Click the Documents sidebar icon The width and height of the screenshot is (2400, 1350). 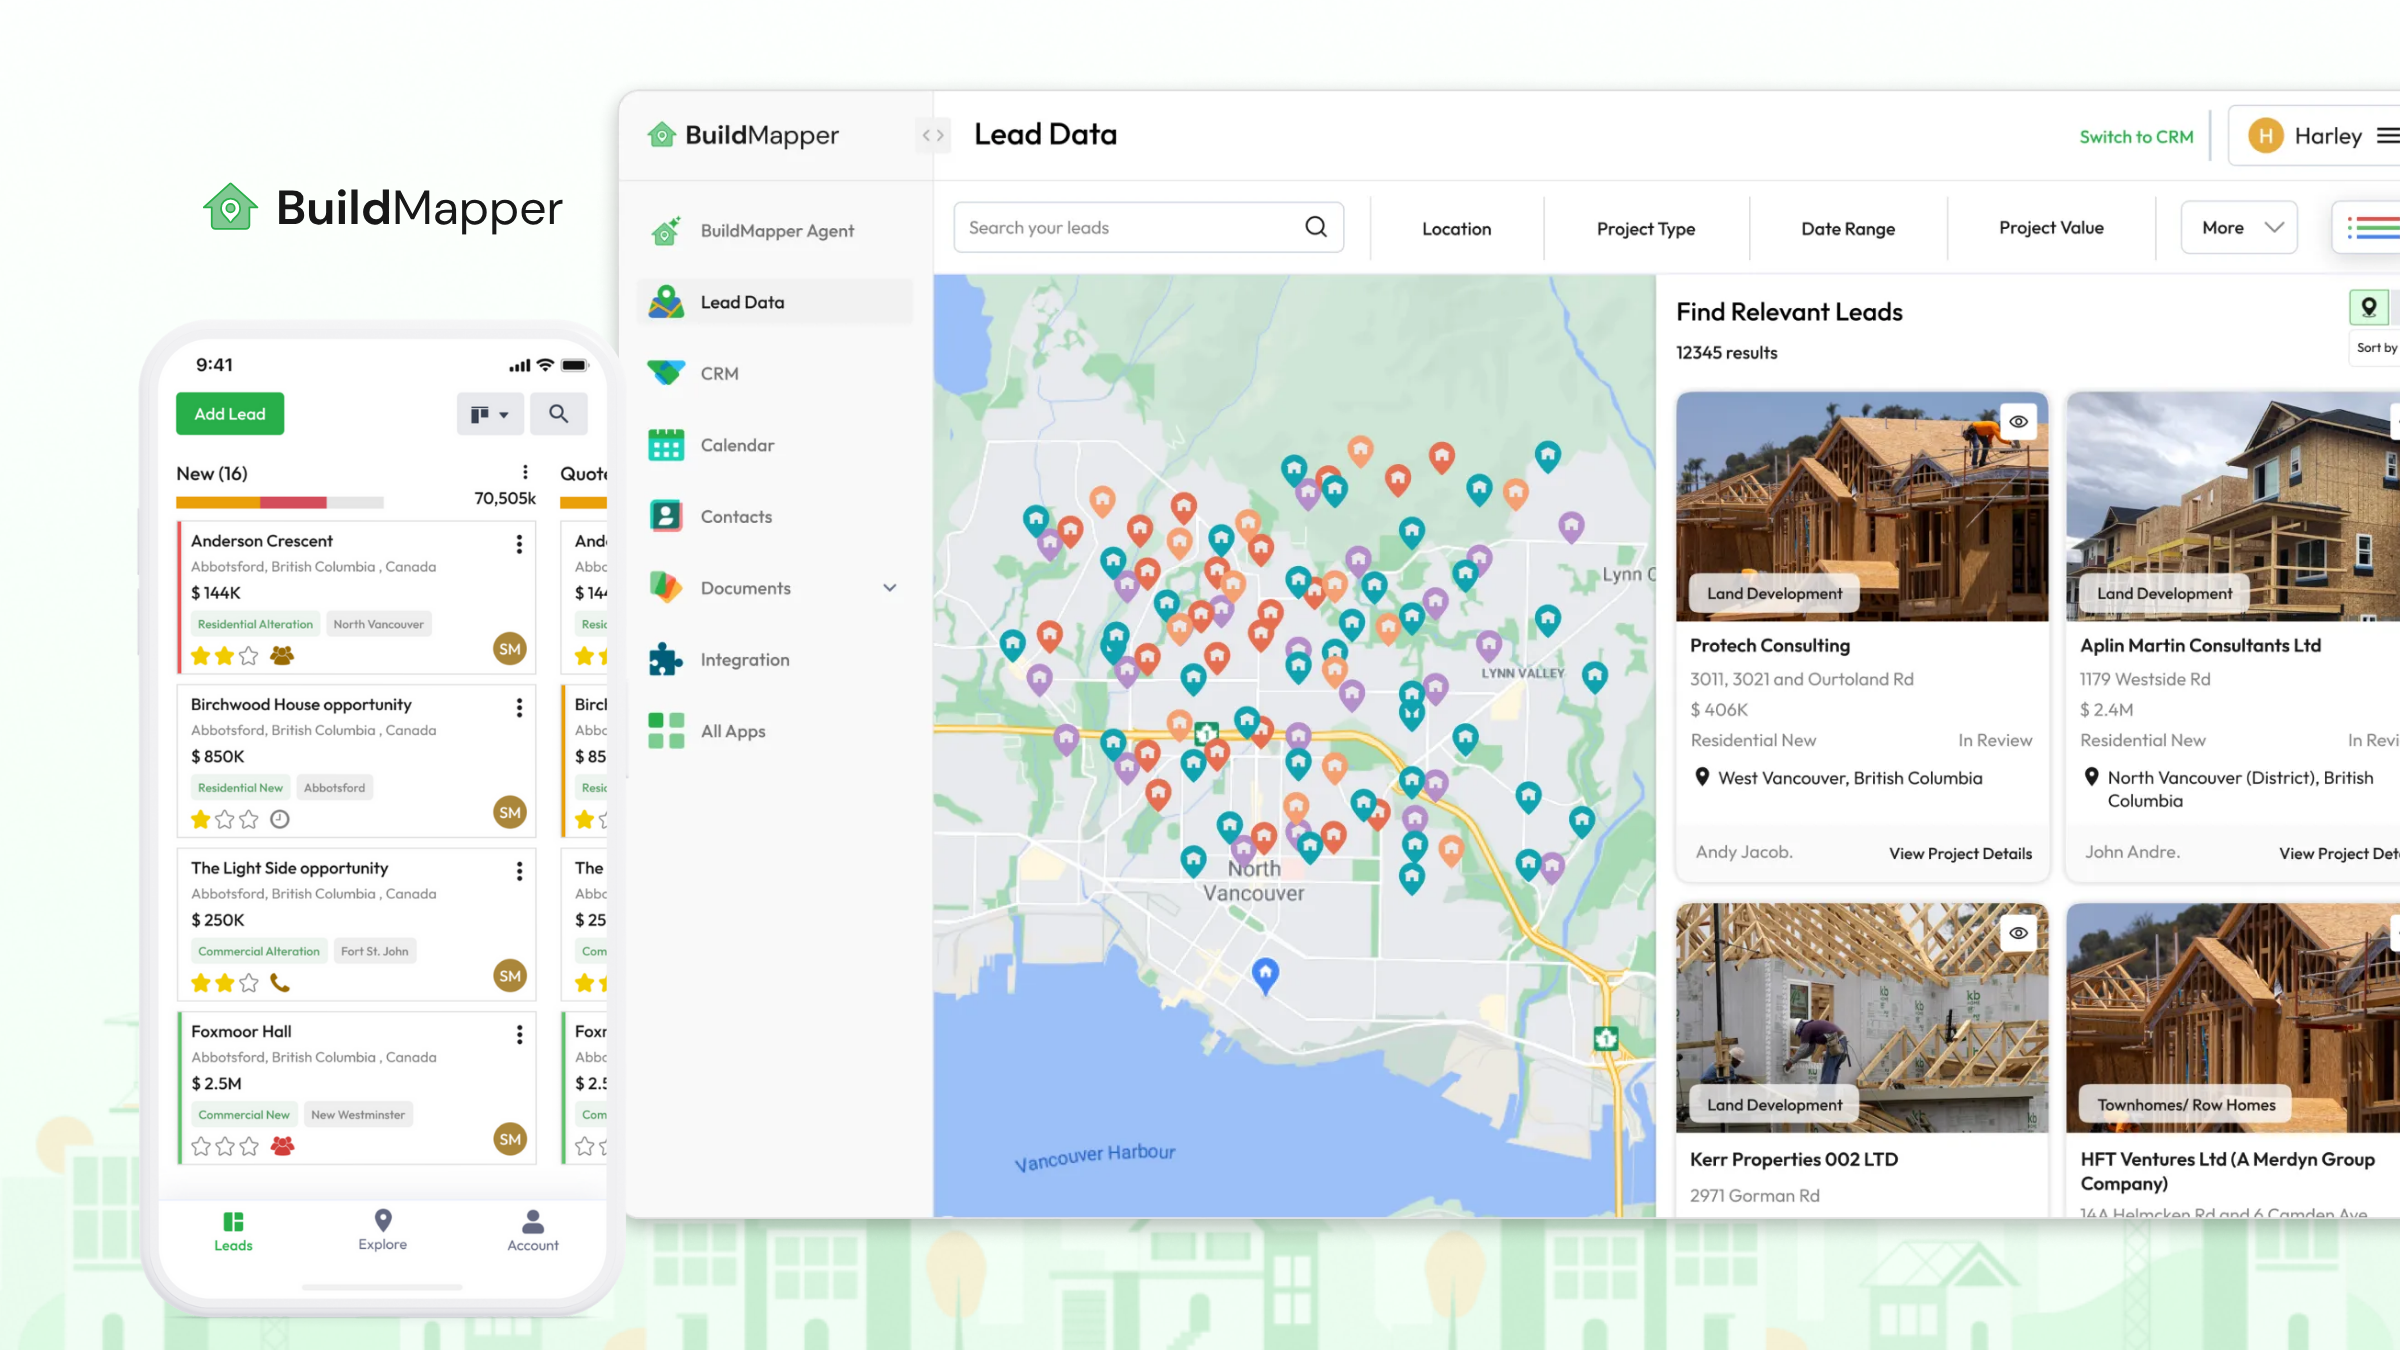666,587
